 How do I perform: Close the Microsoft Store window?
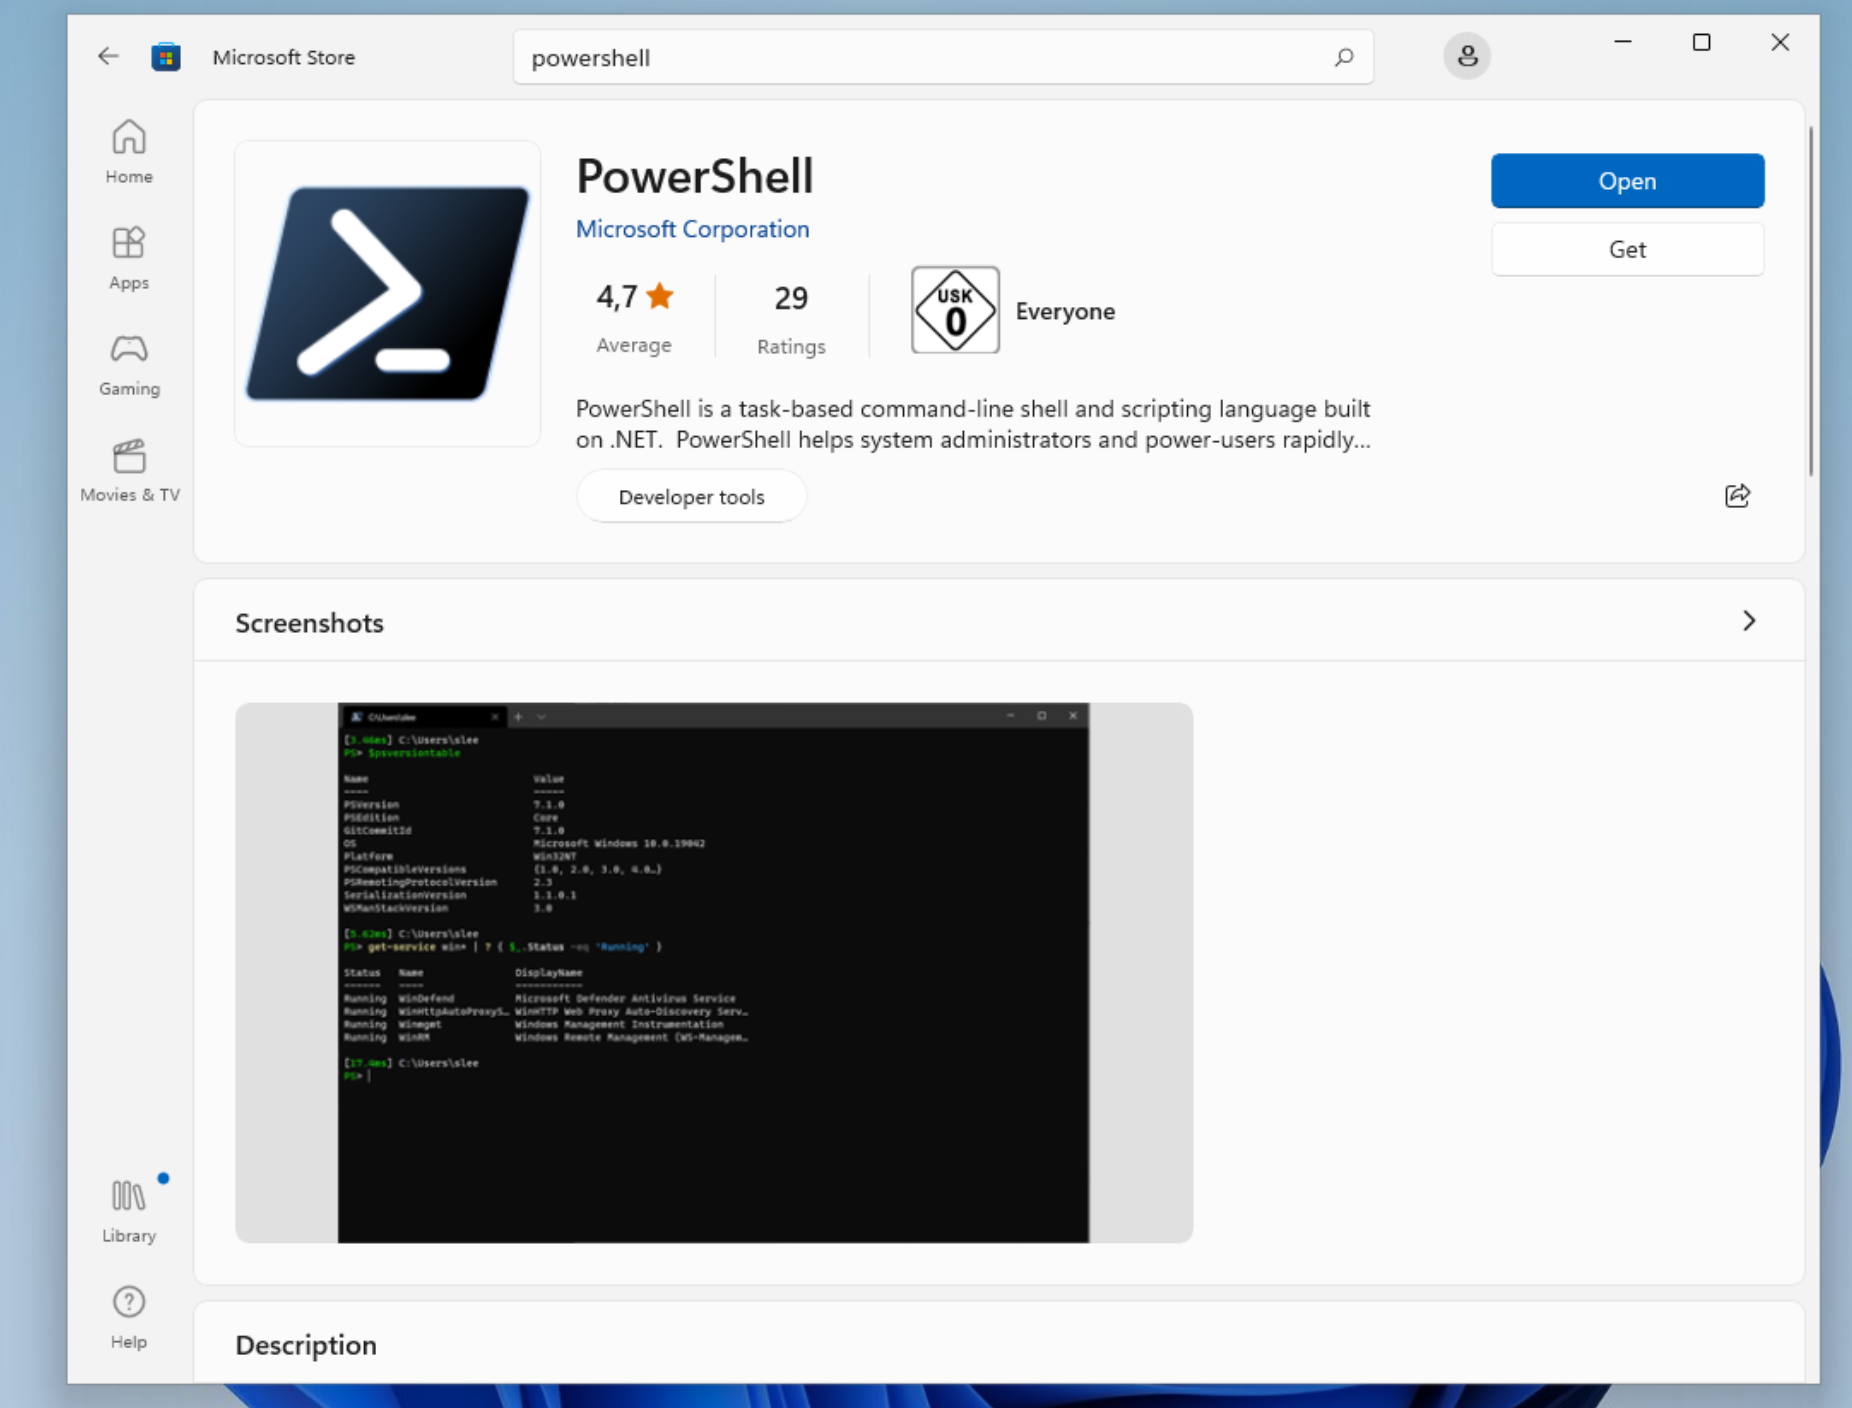[x=1780, y=42]
